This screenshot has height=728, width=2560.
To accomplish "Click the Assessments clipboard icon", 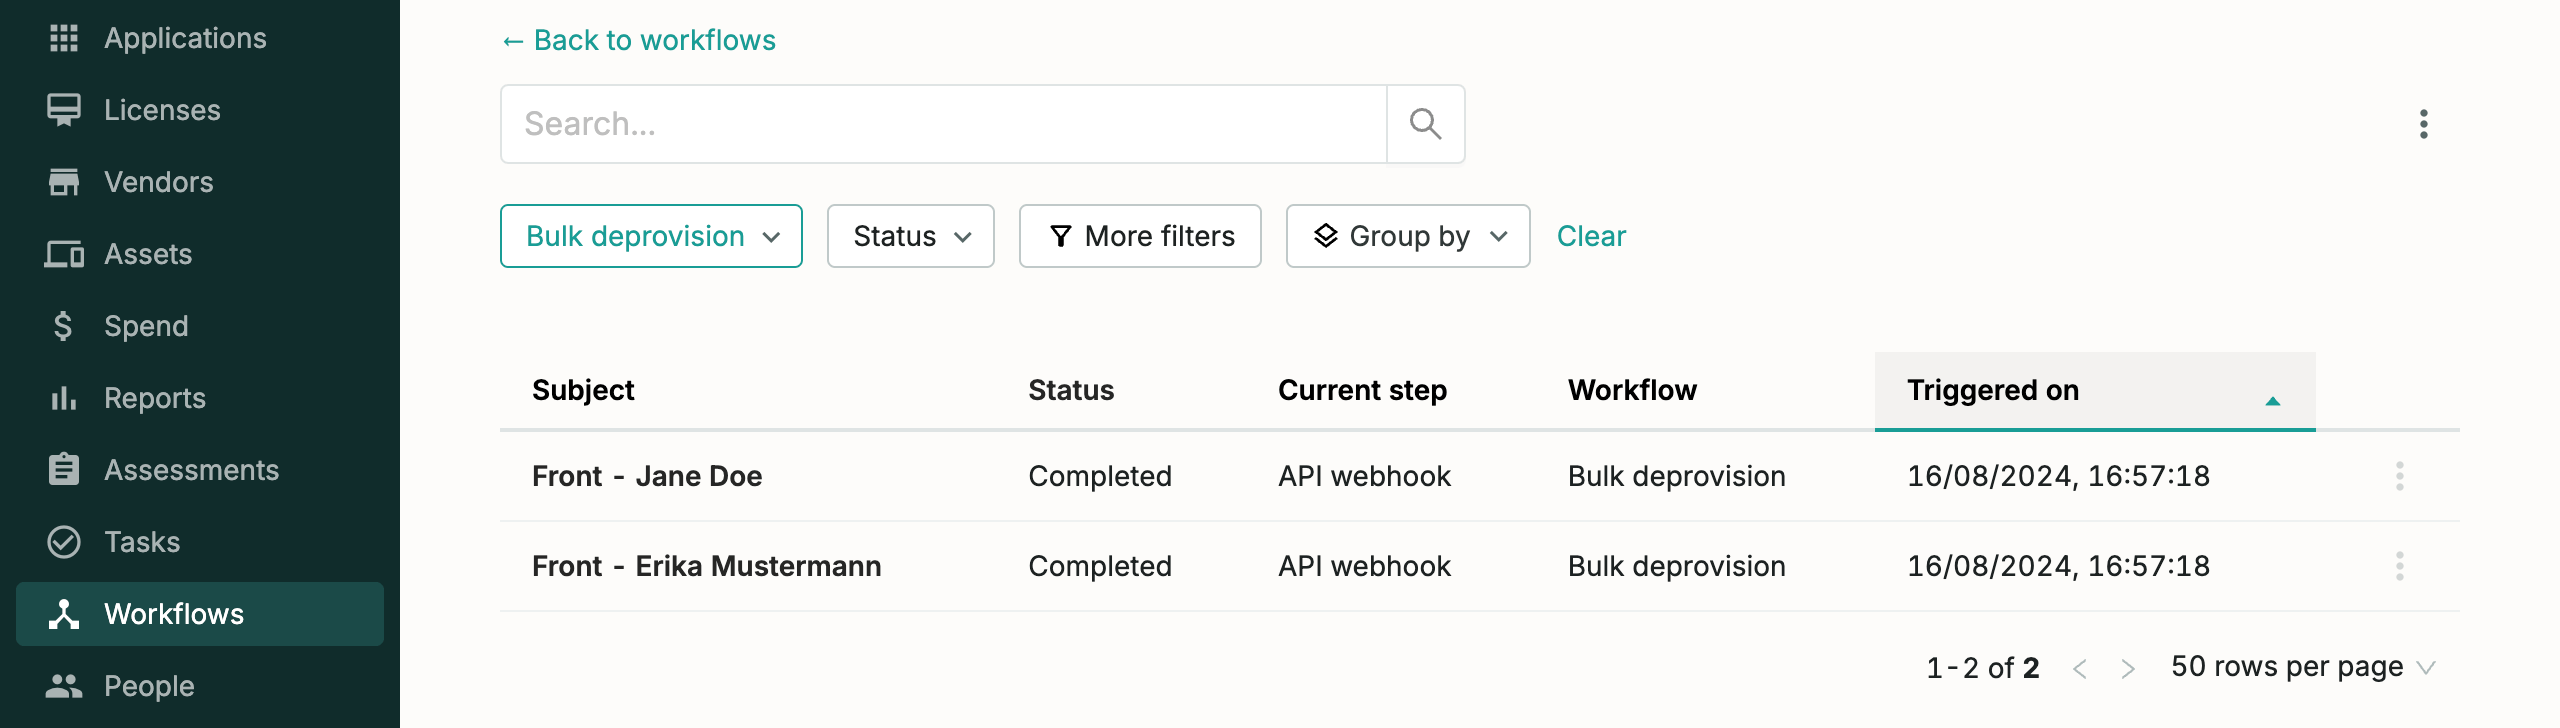I will point(64,469).
